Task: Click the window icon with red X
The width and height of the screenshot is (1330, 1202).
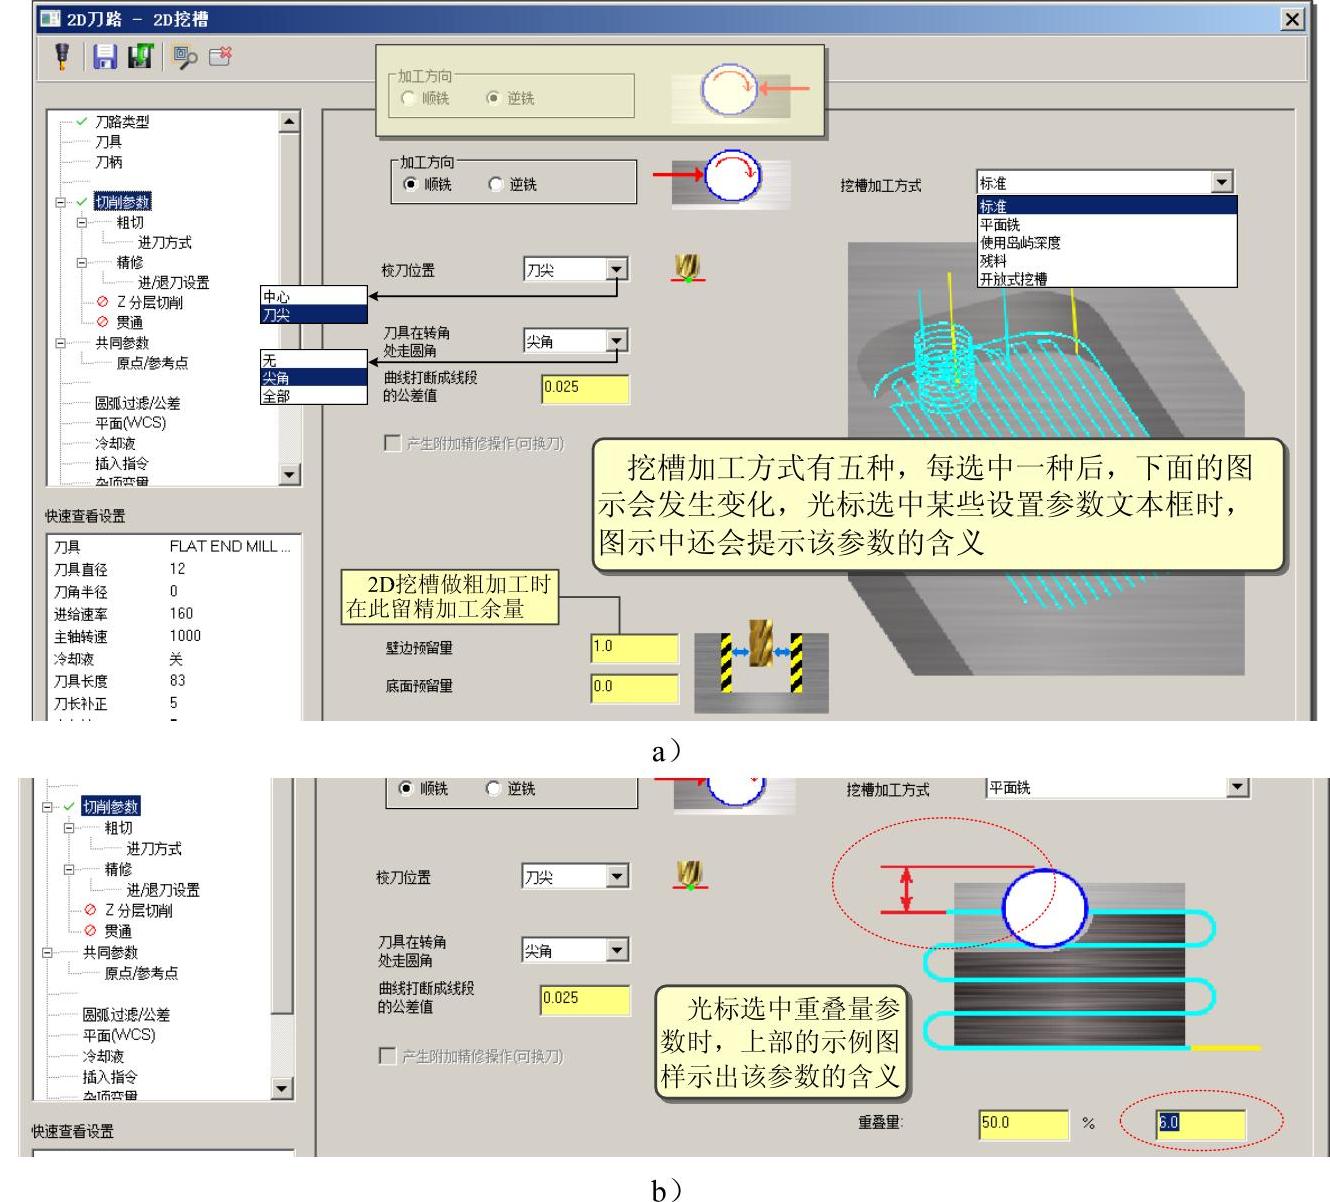Action: pyautogui.click(x=220, y=57)
